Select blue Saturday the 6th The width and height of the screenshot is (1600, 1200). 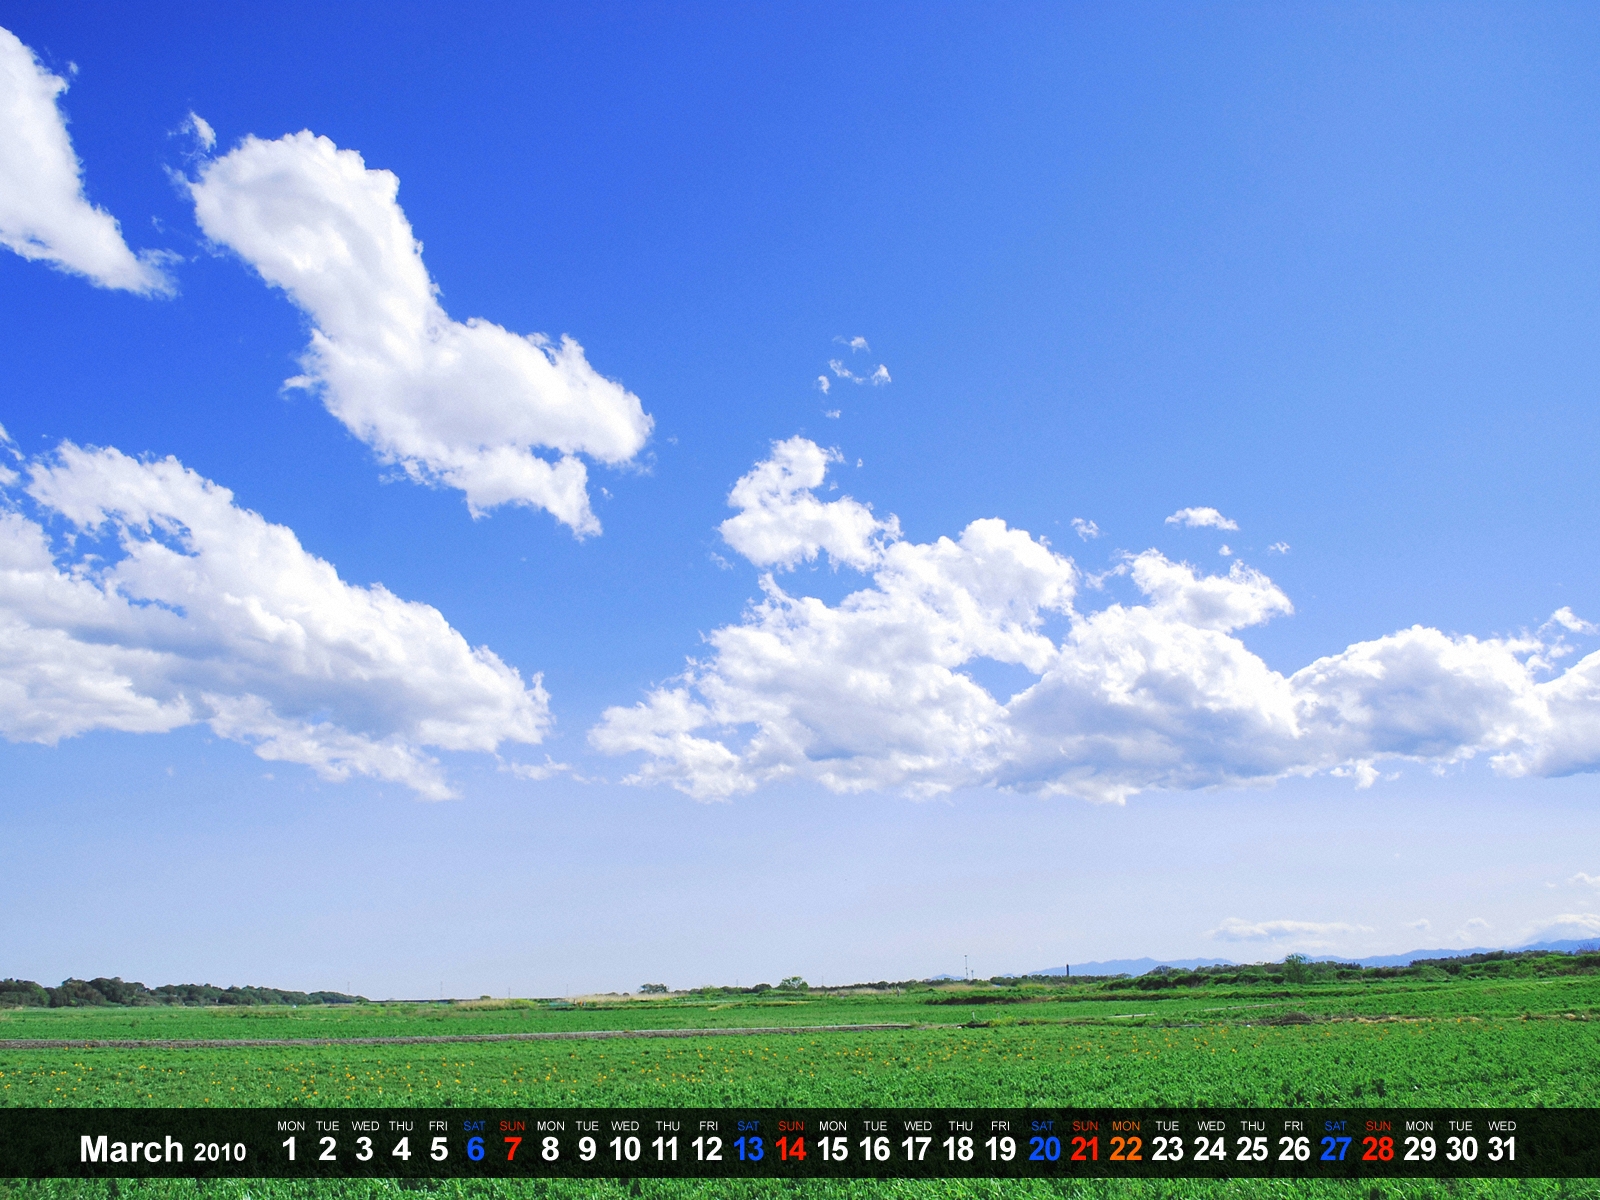tap(475, 1149)
